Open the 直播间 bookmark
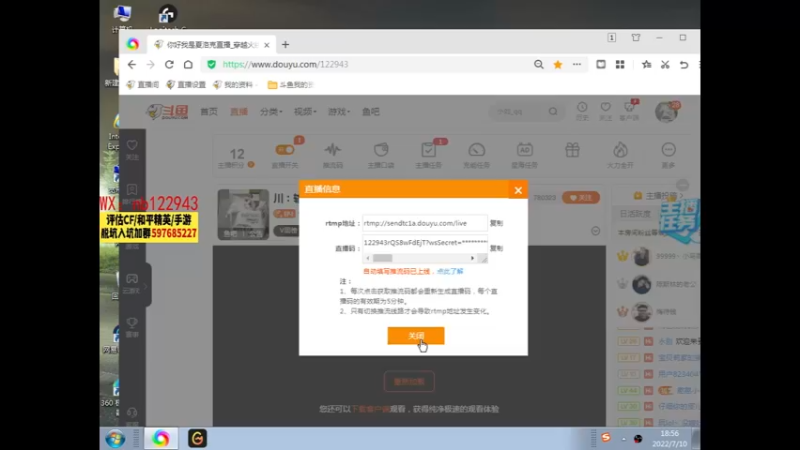The width and height of the screenshot is (800, 450). [143, 85]
